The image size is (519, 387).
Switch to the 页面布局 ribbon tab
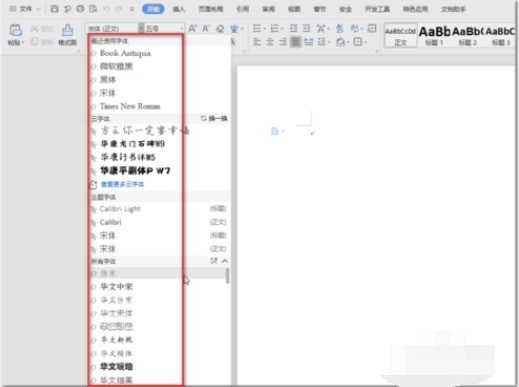[x=211, y=9]
